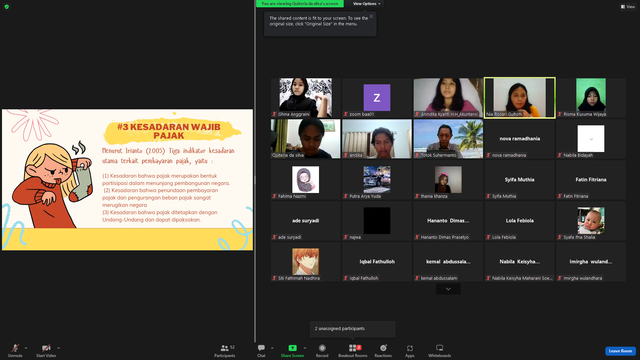Select Nabila Keisyha Maharani's tile

[x=520, y=262]
